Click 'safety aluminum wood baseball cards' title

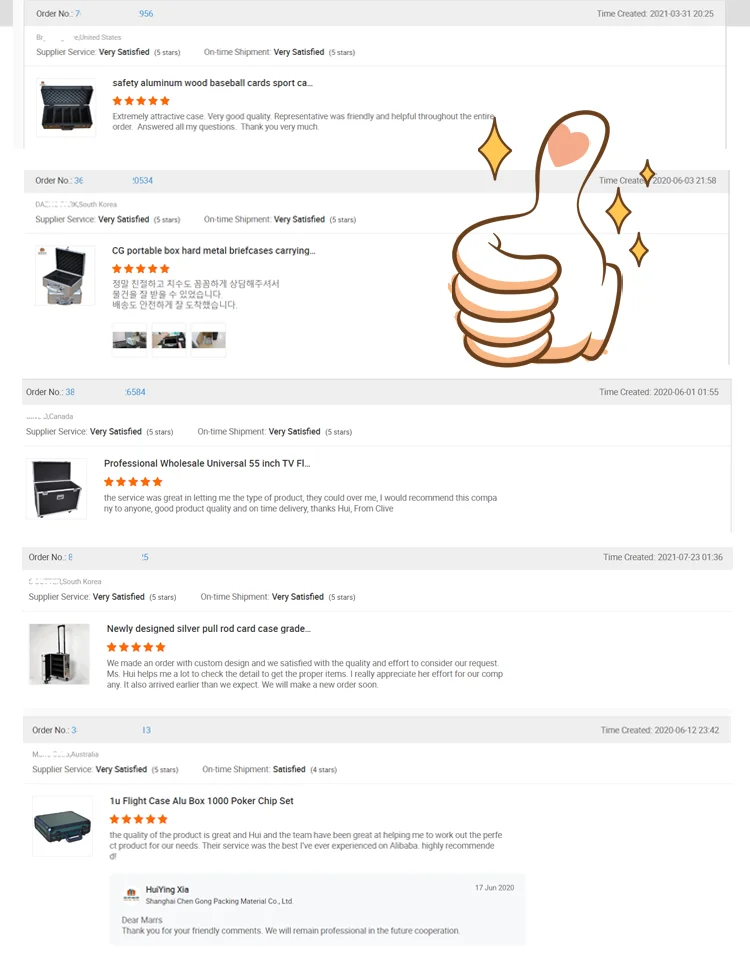(213, 83)
